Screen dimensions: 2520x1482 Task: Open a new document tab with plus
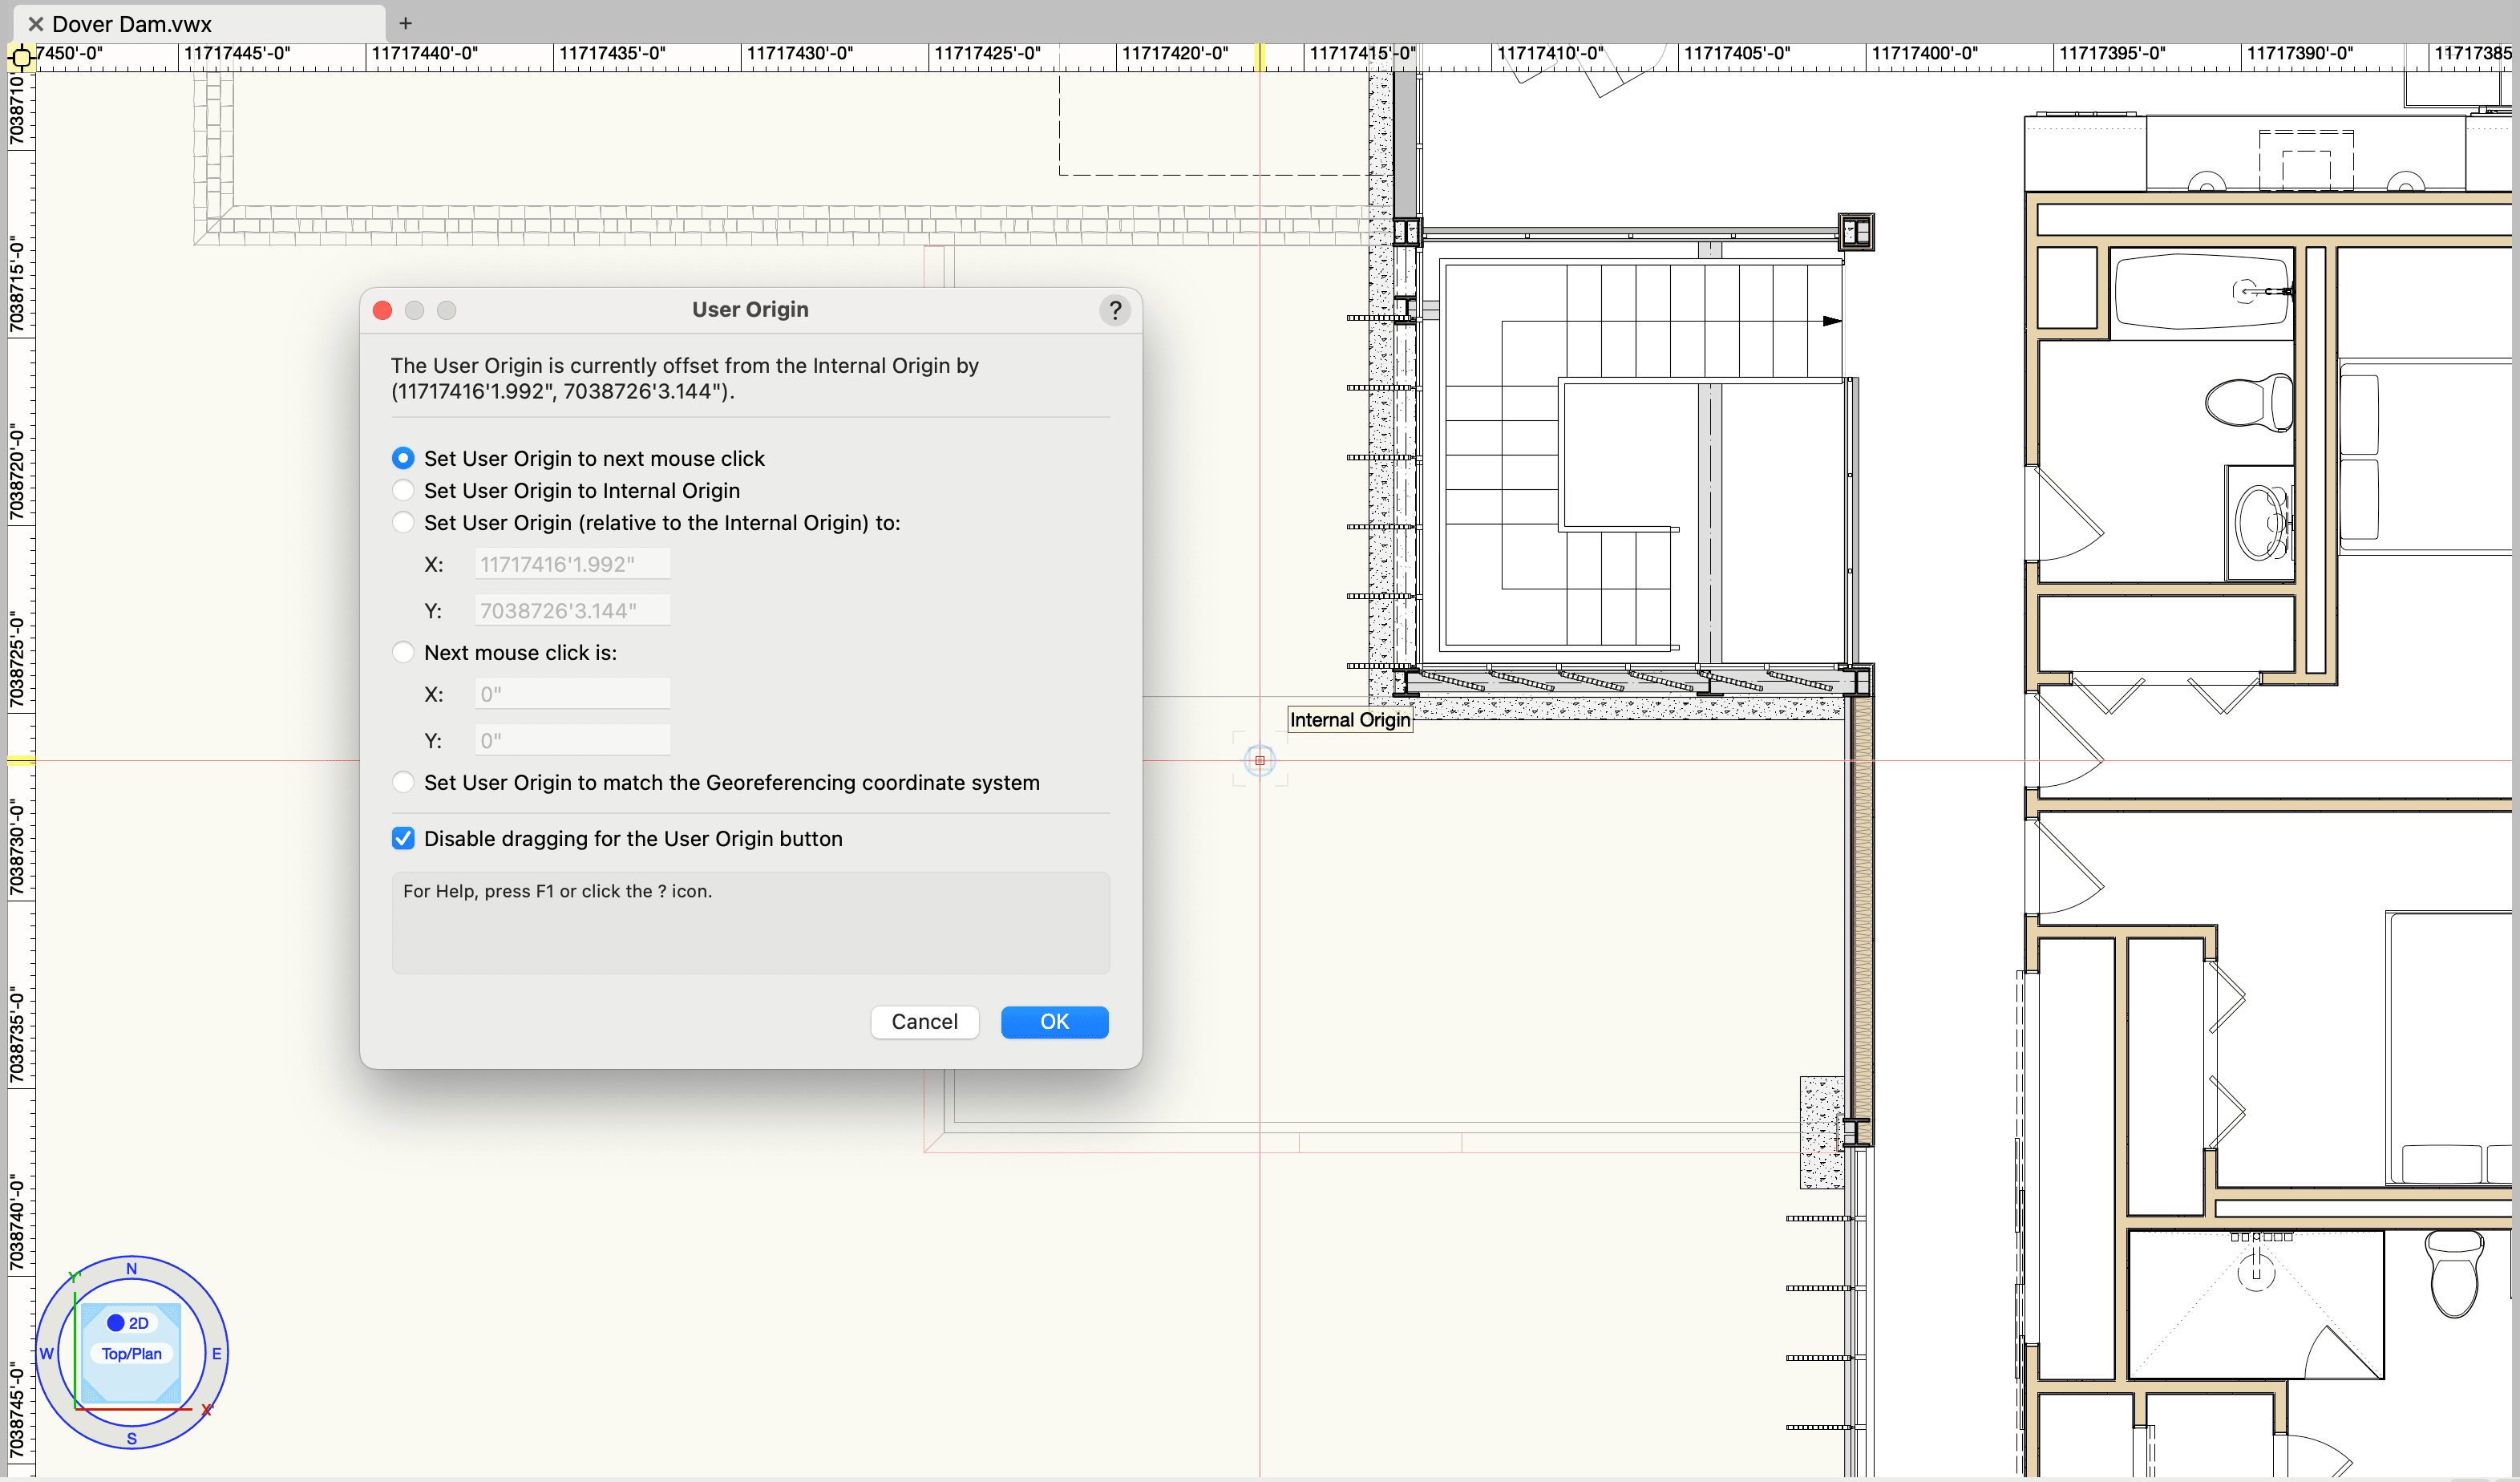tap(405, 23)
